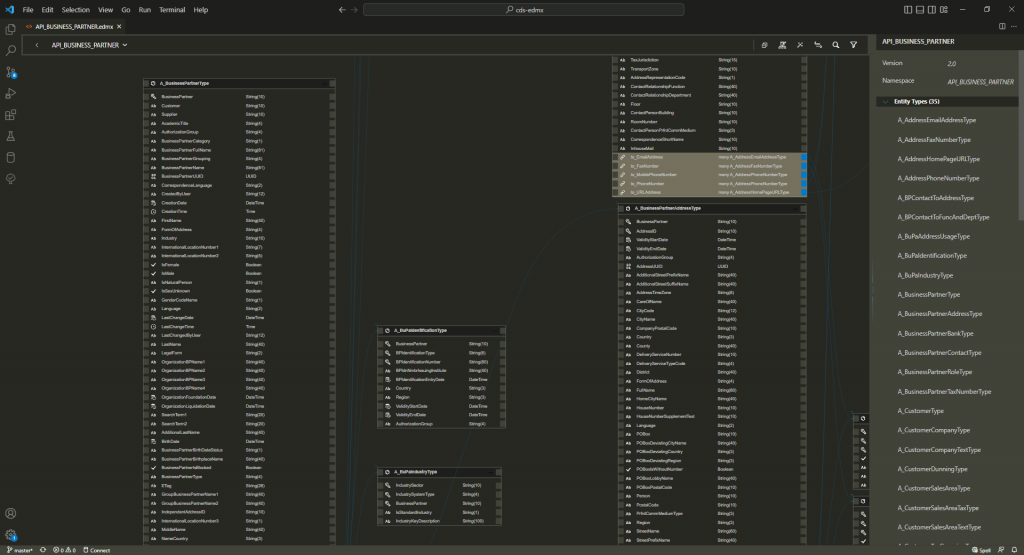The image size is (1024, 555).
Task: Open the Terminal menu
Action: point(172,10)
